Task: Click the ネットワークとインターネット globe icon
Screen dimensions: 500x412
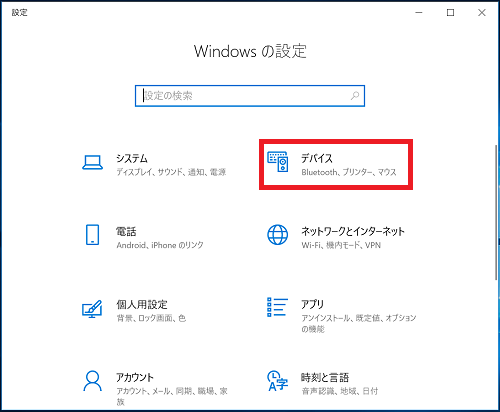Action: (x=277, y=235)
